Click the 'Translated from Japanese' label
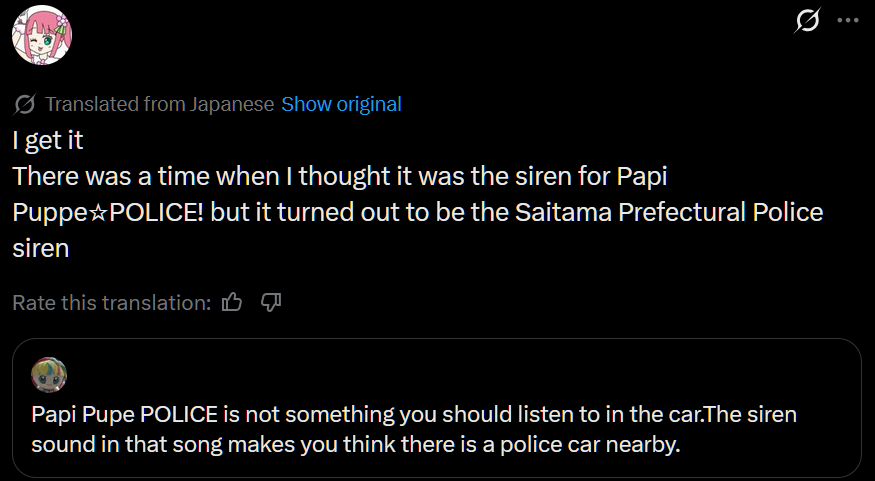The height and width of the screenshot is (481, 875). tap(160, 104)
